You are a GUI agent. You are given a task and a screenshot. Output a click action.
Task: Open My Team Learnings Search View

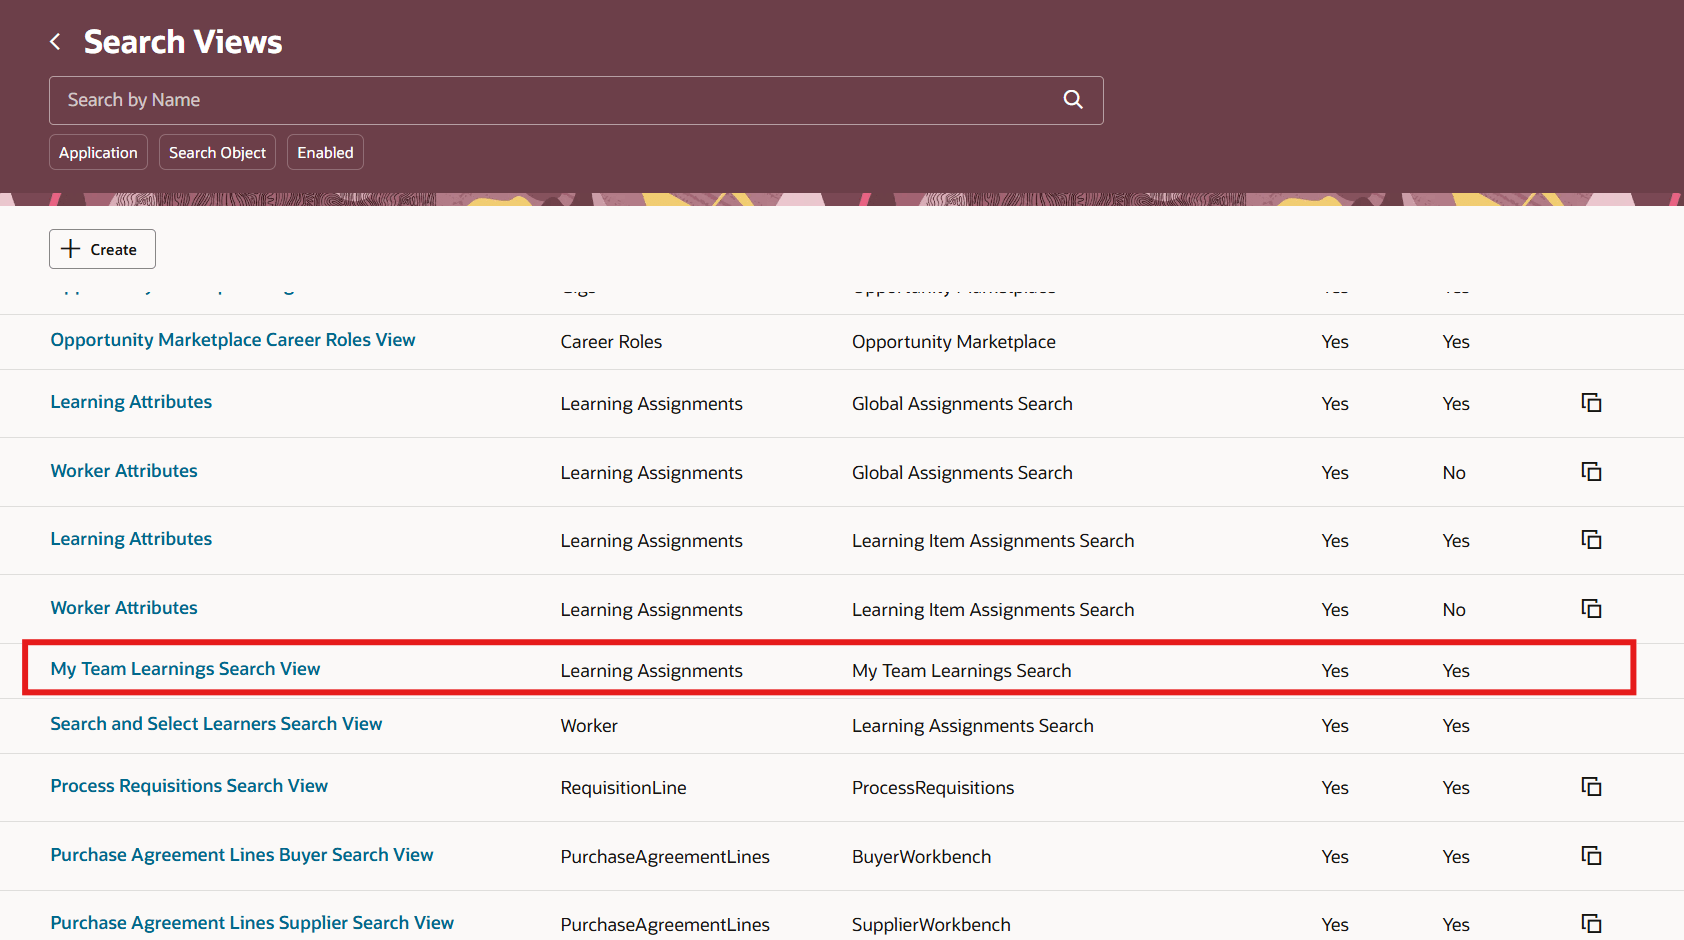coord(184,668)
